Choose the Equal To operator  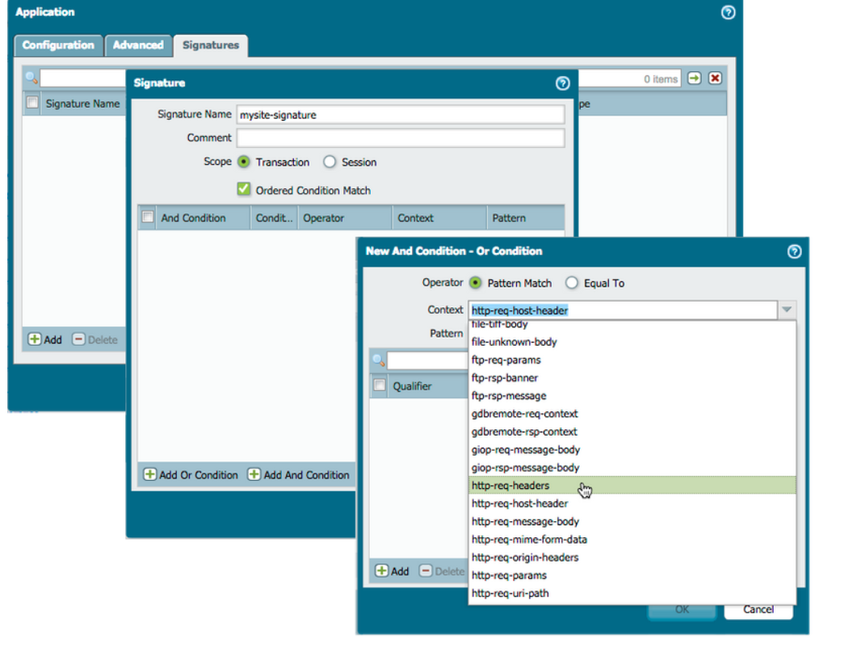click(x=572, y=283)
